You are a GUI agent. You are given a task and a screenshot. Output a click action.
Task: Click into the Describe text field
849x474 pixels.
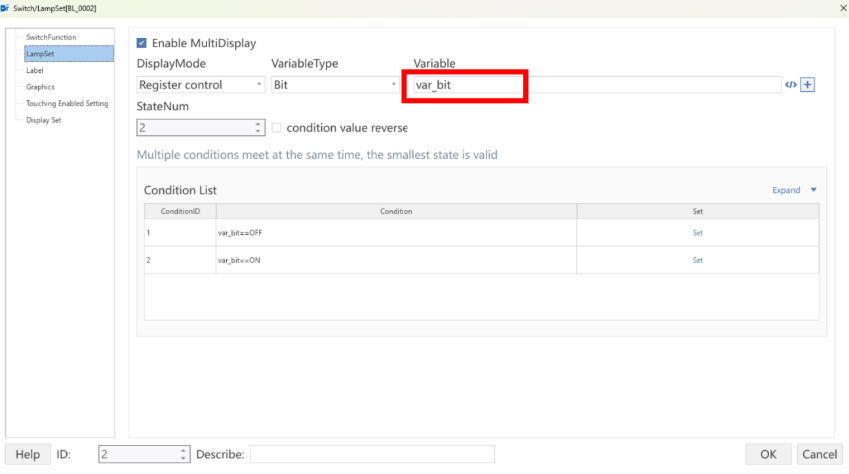pos(372,454)
